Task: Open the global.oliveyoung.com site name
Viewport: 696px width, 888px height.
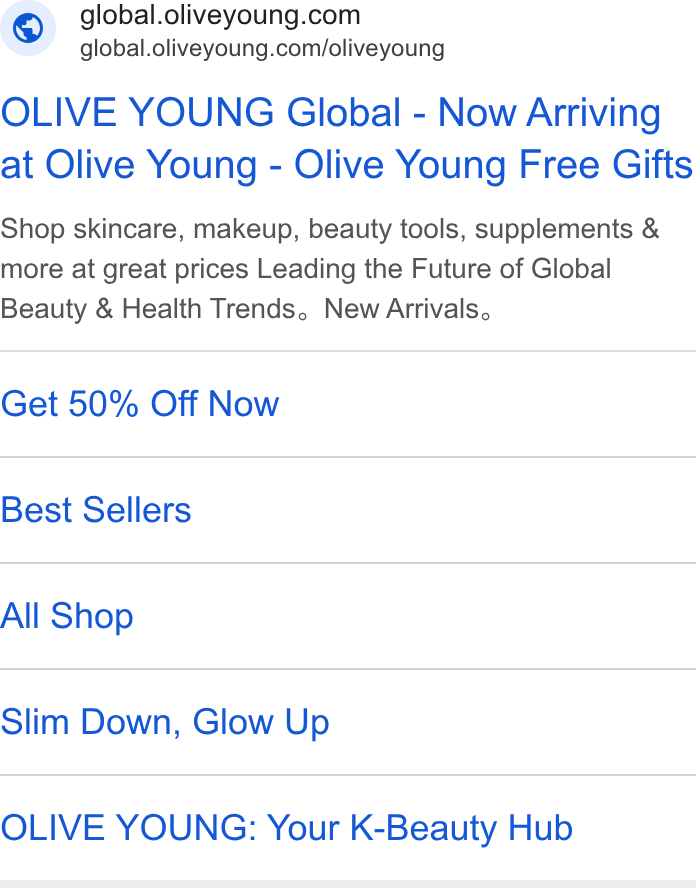Action: pyautogui.click(x=220, y=15)
